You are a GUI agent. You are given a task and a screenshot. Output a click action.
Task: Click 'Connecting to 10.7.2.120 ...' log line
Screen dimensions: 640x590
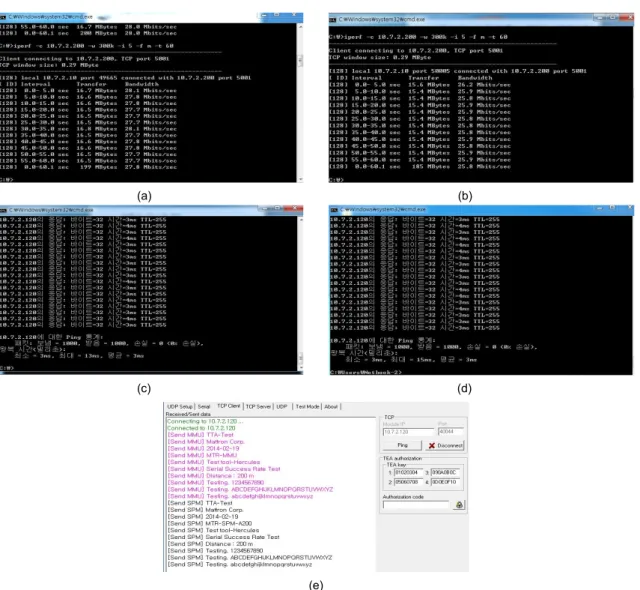pyautogui.click(x=205, y=421)
